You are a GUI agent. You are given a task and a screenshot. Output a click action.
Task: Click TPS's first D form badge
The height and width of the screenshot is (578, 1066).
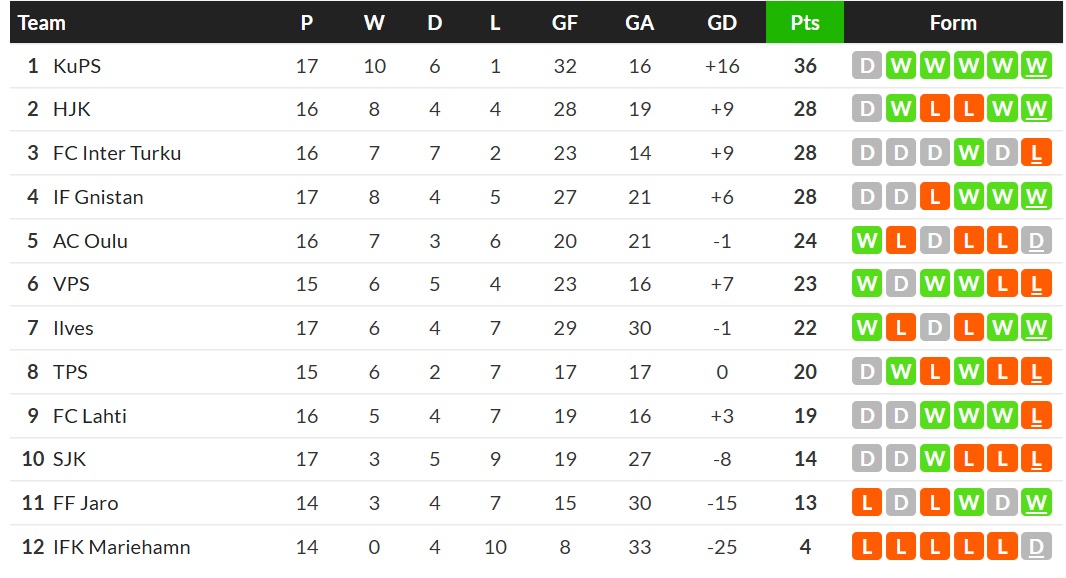click(867, 372)
